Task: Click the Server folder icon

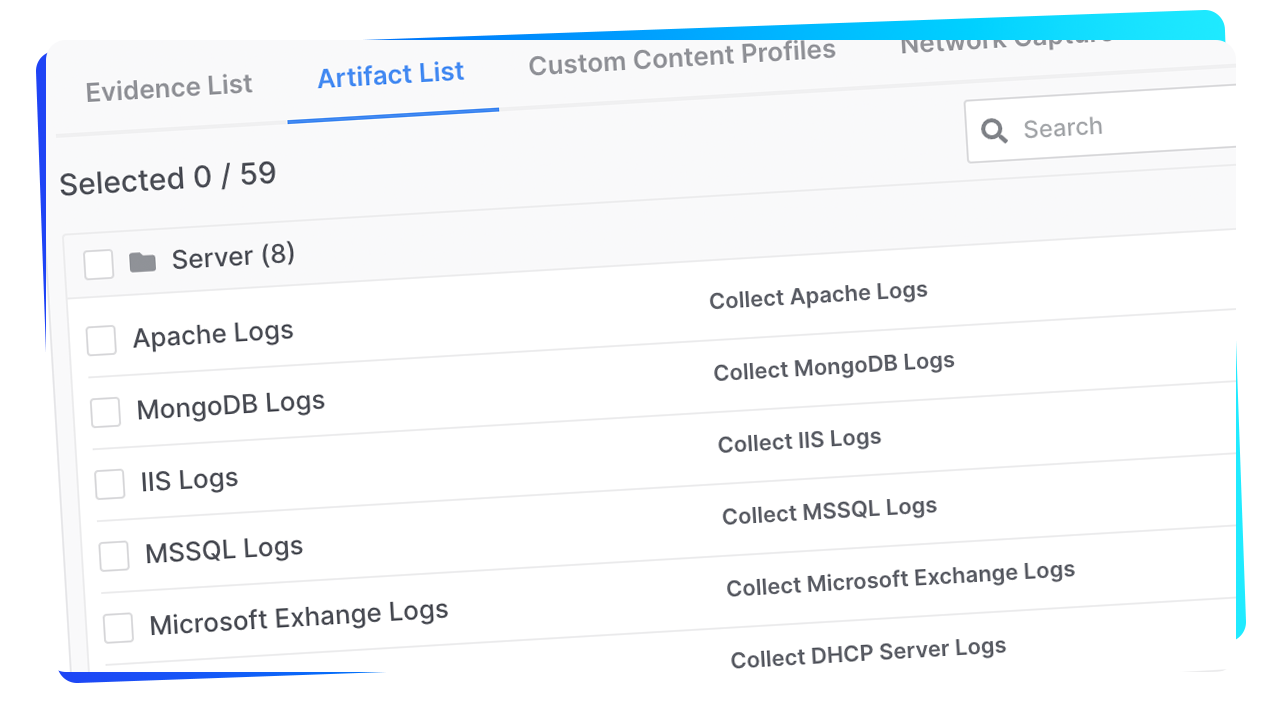Action: pyautogui.click(x=143, y=263)
